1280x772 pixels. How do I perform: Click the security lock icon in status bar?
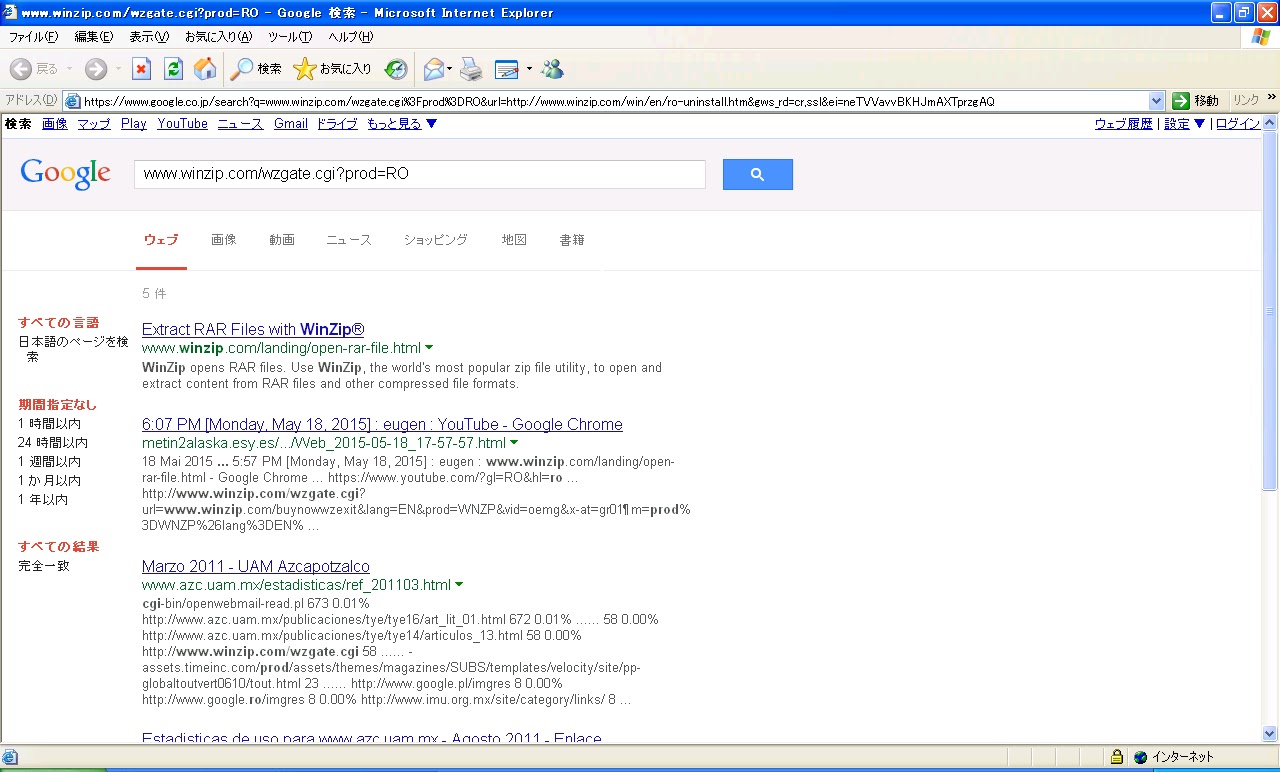click(1117, 757)
